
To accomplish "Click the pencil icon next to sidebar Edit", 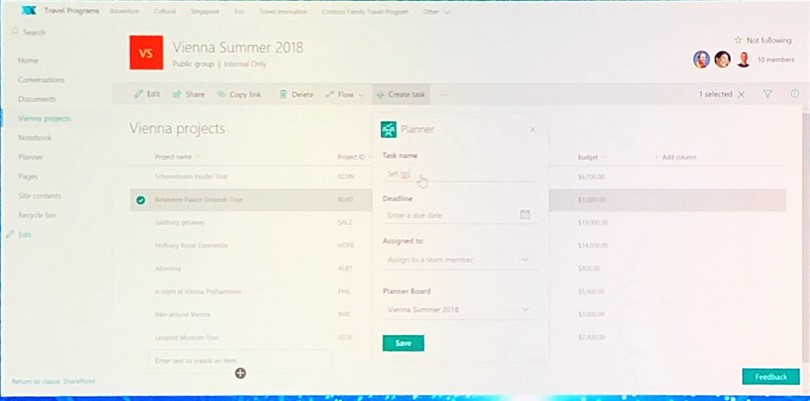I will pyautogui.click(x=10, y=234).
